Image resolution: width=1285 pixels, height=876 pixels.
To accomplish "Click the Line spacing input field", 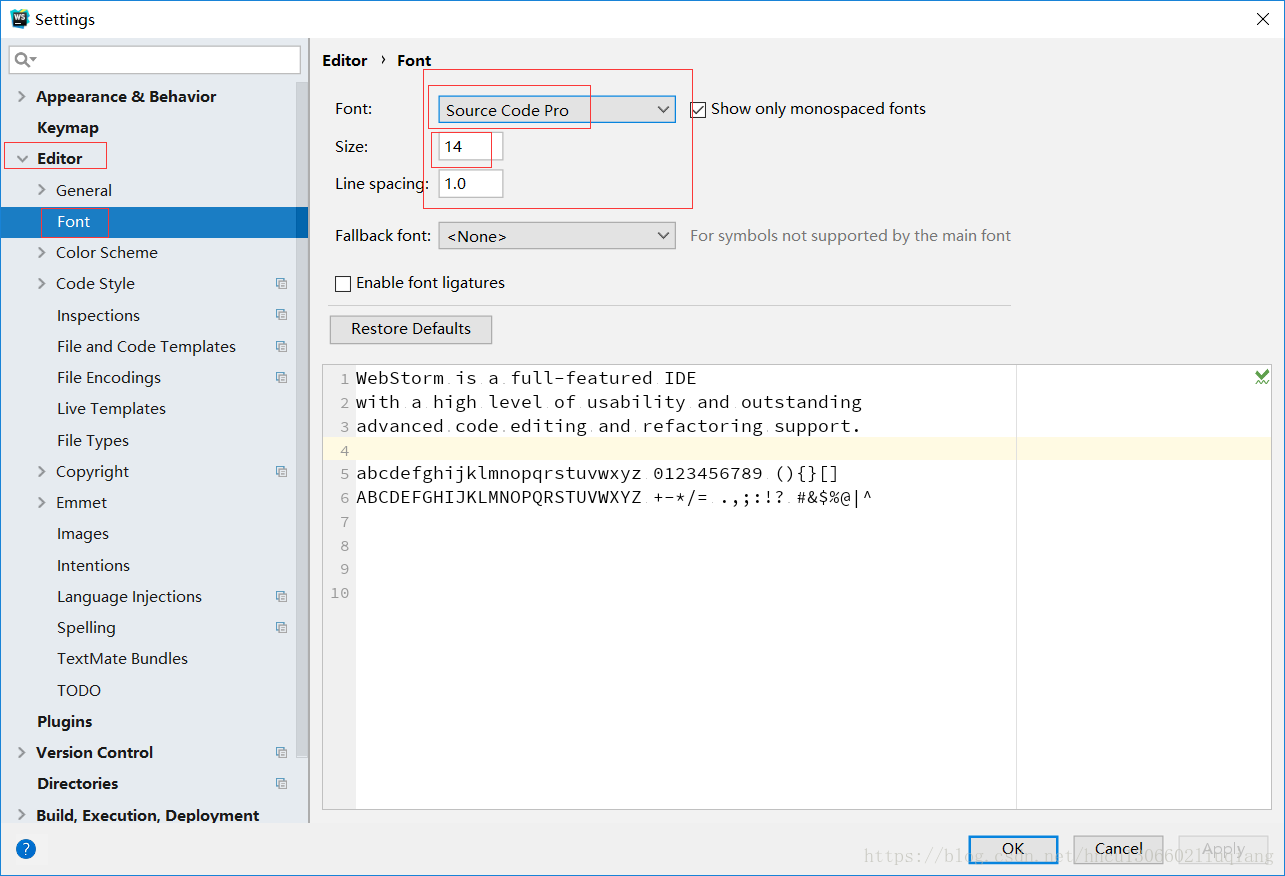I will (x=471, y=184).
